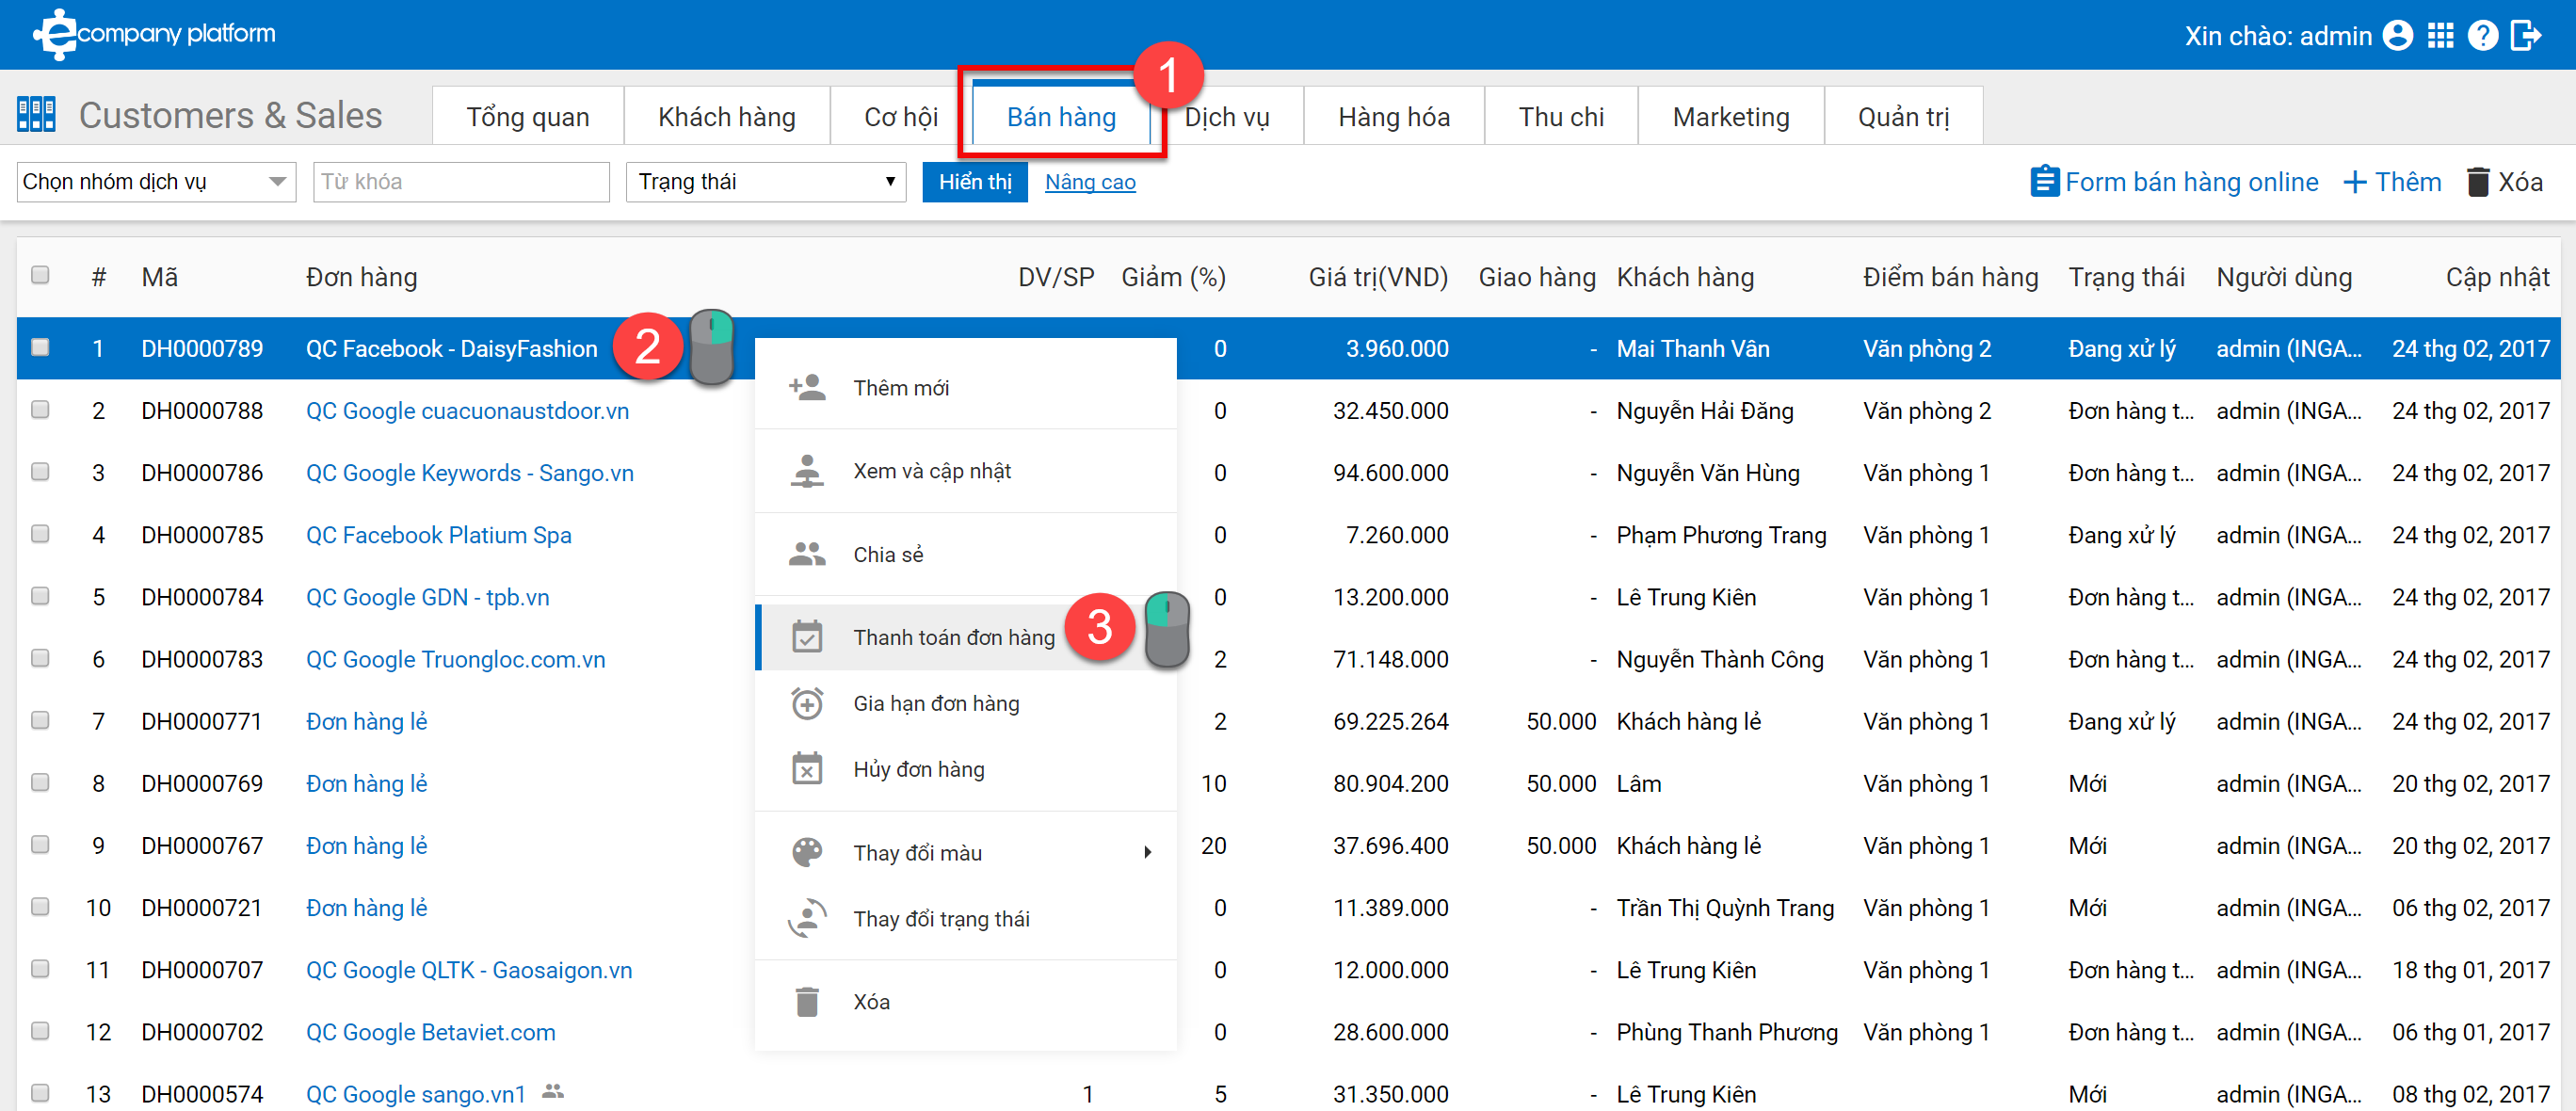Click the Gia hạn đơn hàng alarm icon
2576x1111 pixels.
tap(807, 703)
